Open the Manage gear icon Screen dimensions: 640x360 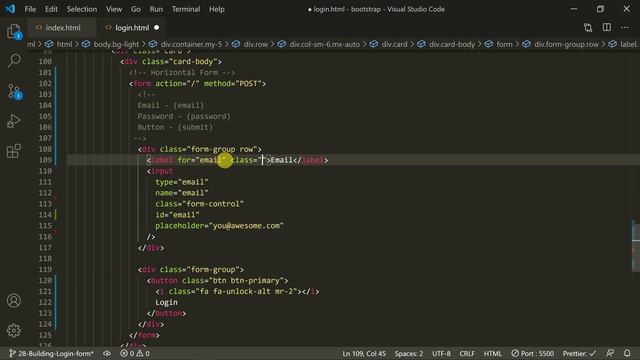(14, 330)
